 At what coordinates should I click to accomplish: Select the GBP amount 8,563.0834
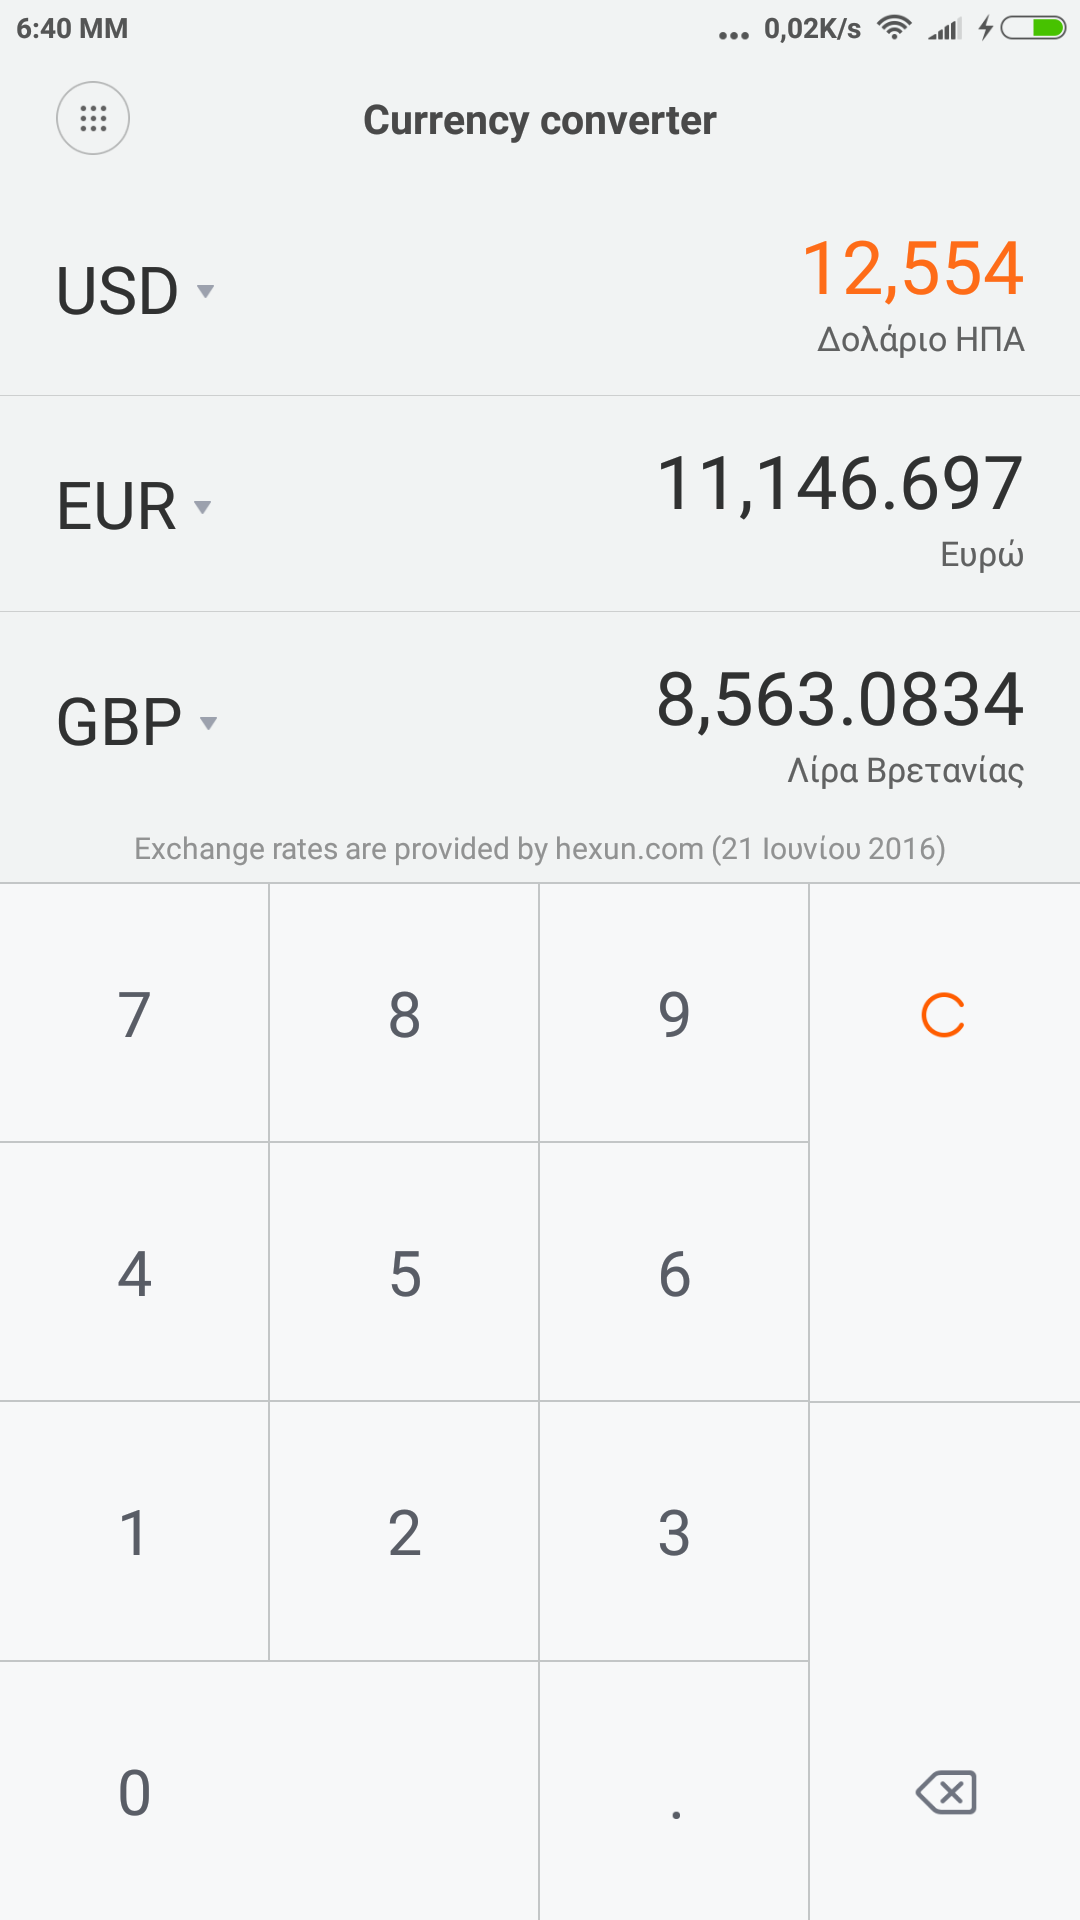coord(840,699)
